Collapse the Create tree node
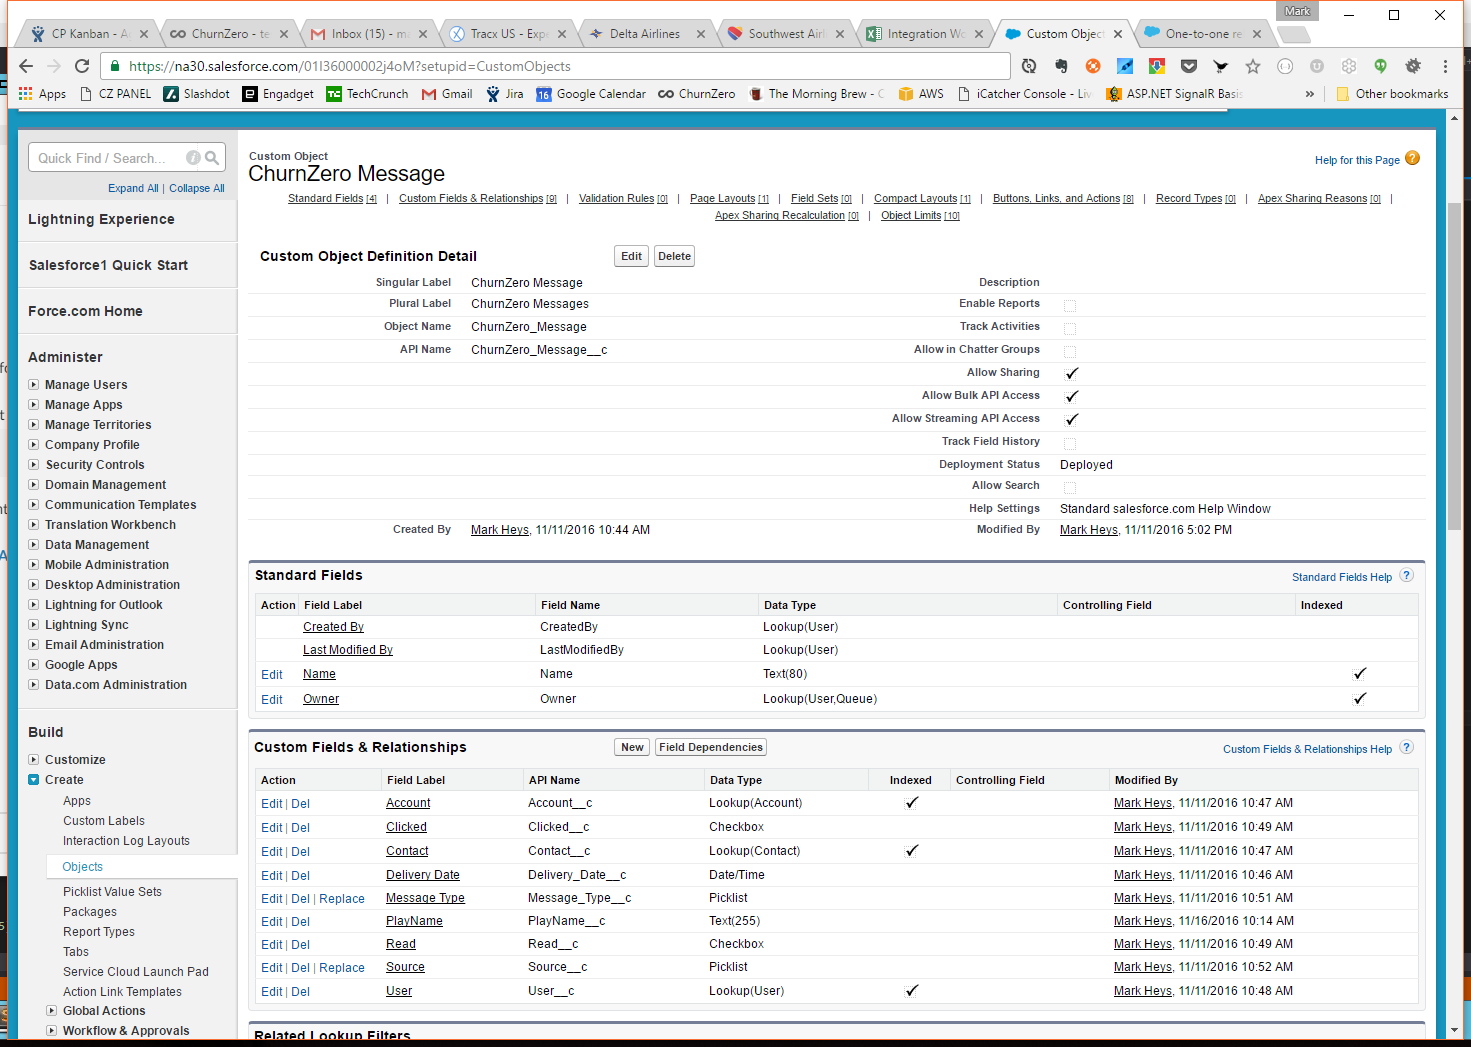This screenshot has width=1471, height=1047. [x=34, y=779]
